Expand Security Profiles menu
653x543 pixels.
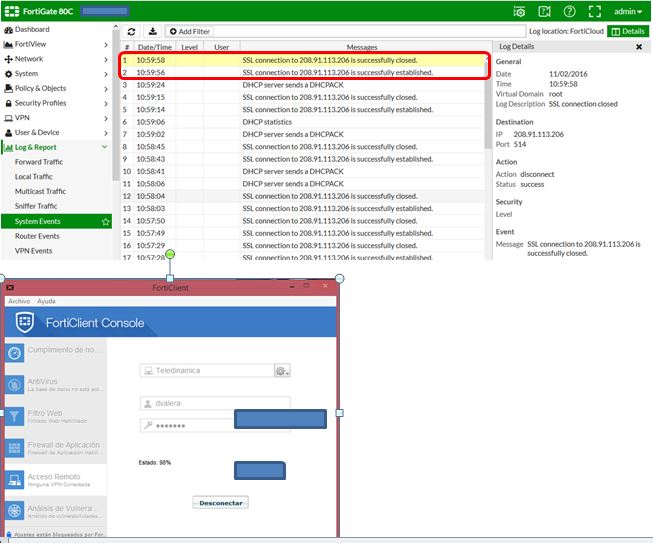[56, 103]
